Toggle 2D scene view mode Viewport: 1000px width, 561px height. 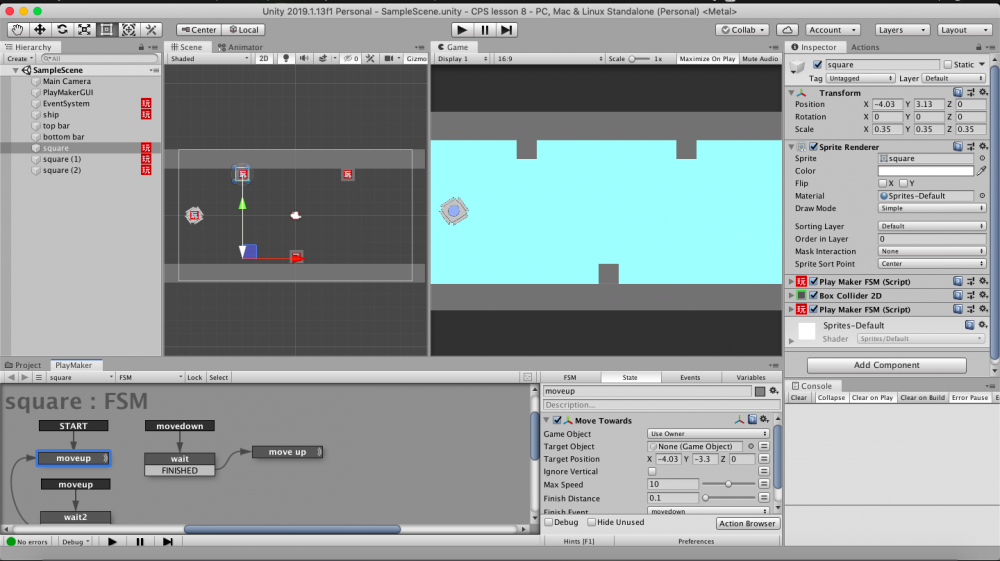pyautogui.click(x=263, y=58)
